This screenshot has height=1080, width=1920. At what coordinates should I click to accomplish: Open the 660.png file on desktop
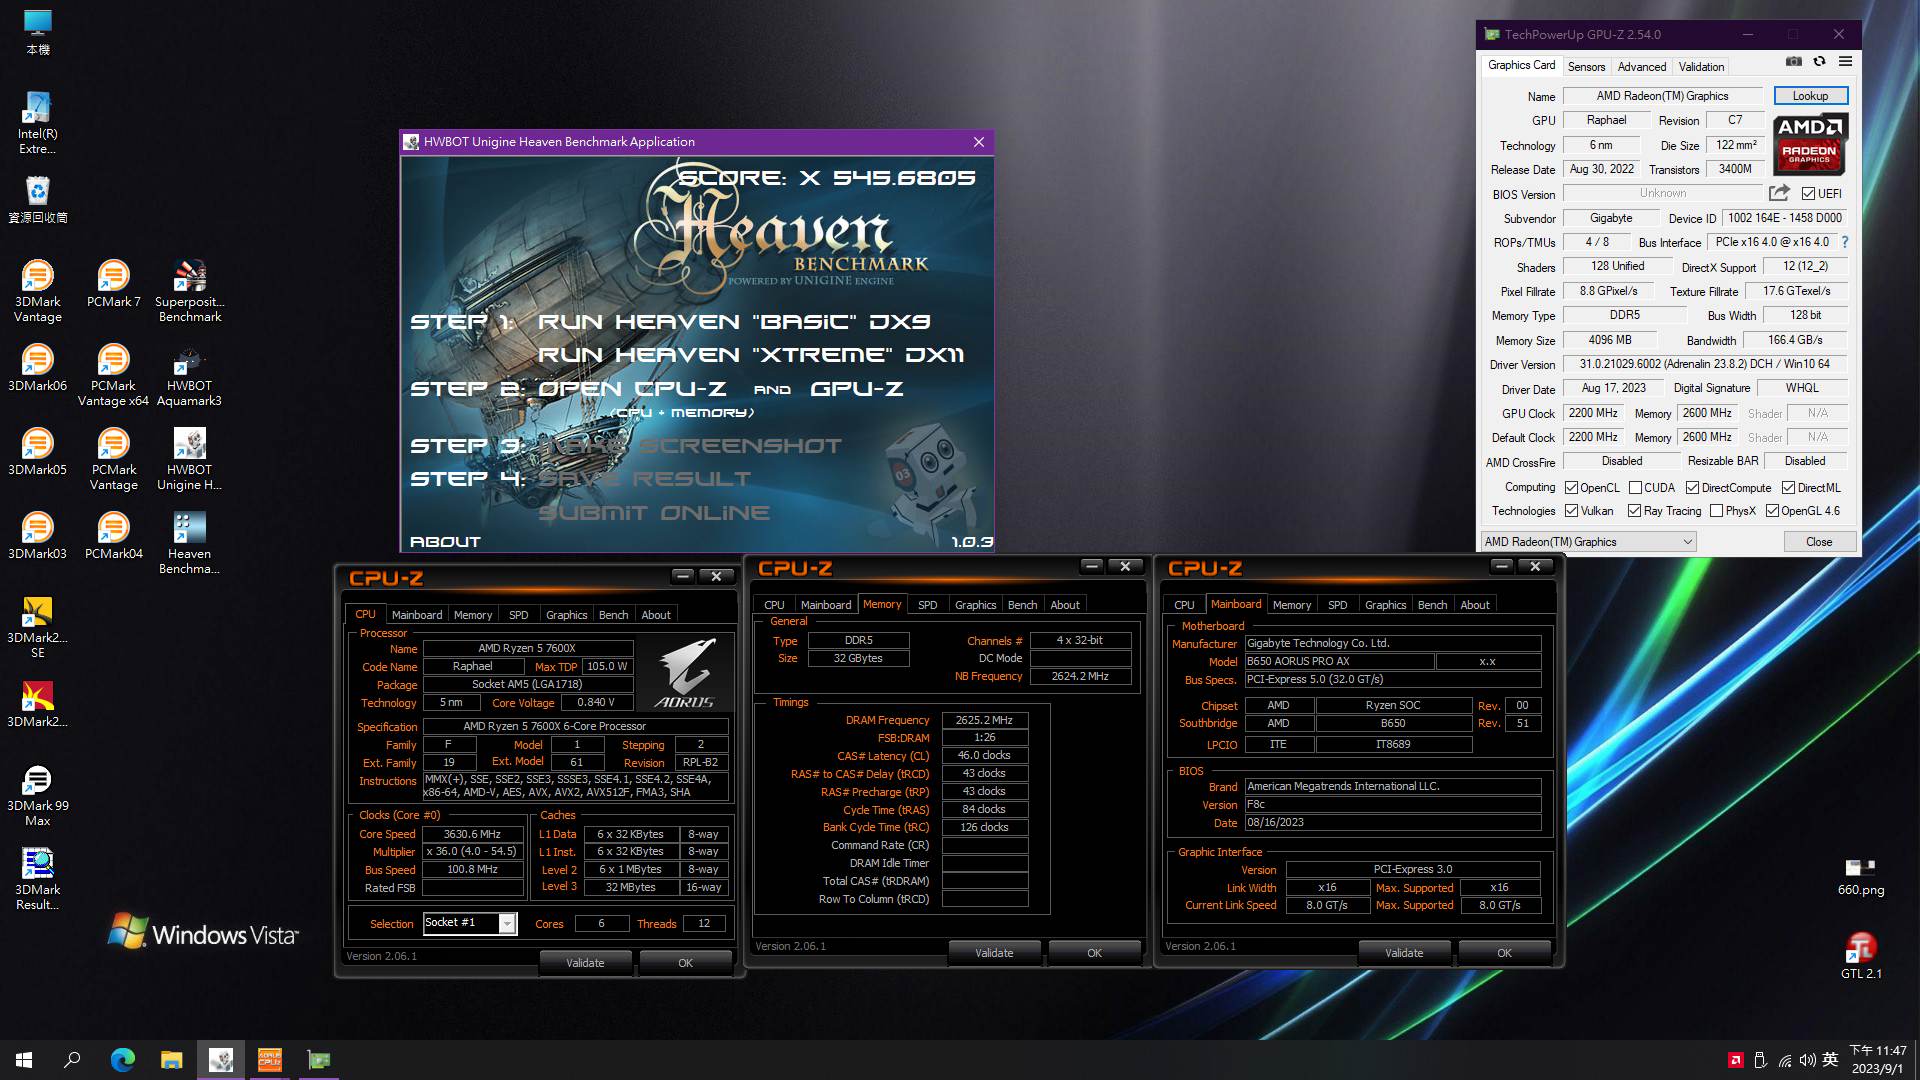click(x=1860, y=876)
